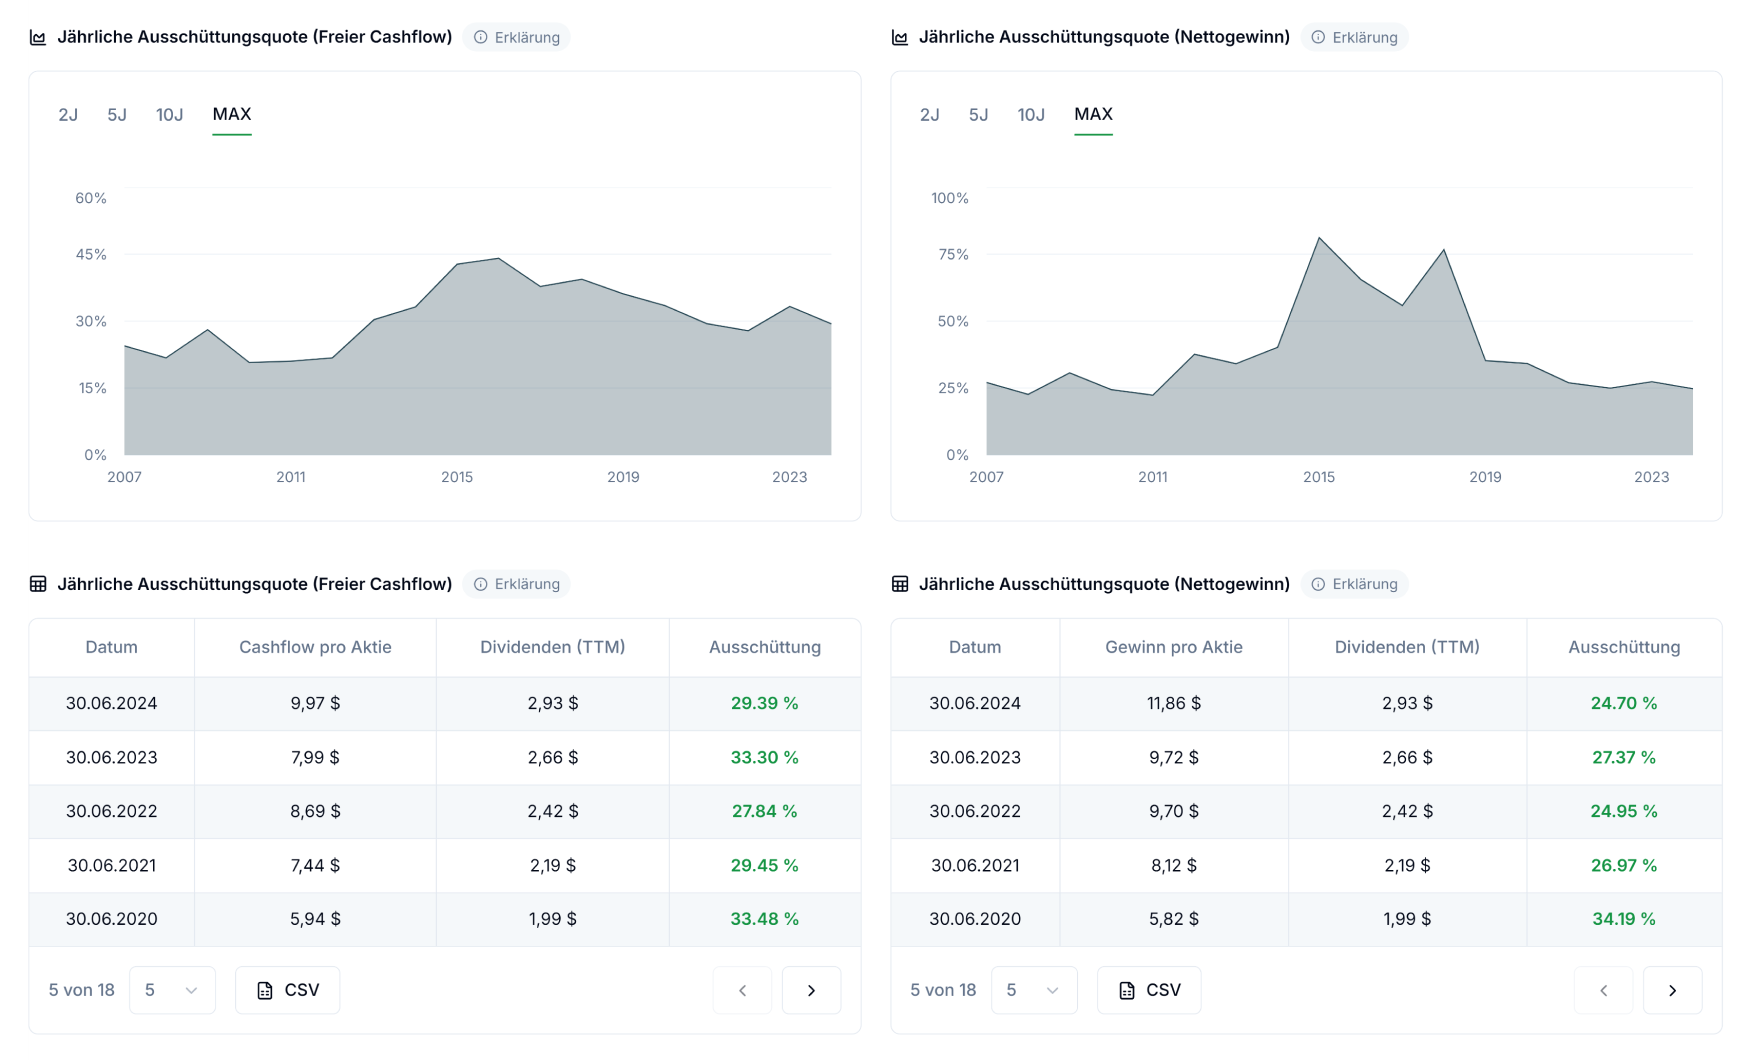The height and width of the screenshot is (1060, 1751).
Task: Open Erklärung for Freier Cashflow chart
Action: [516, 37]
